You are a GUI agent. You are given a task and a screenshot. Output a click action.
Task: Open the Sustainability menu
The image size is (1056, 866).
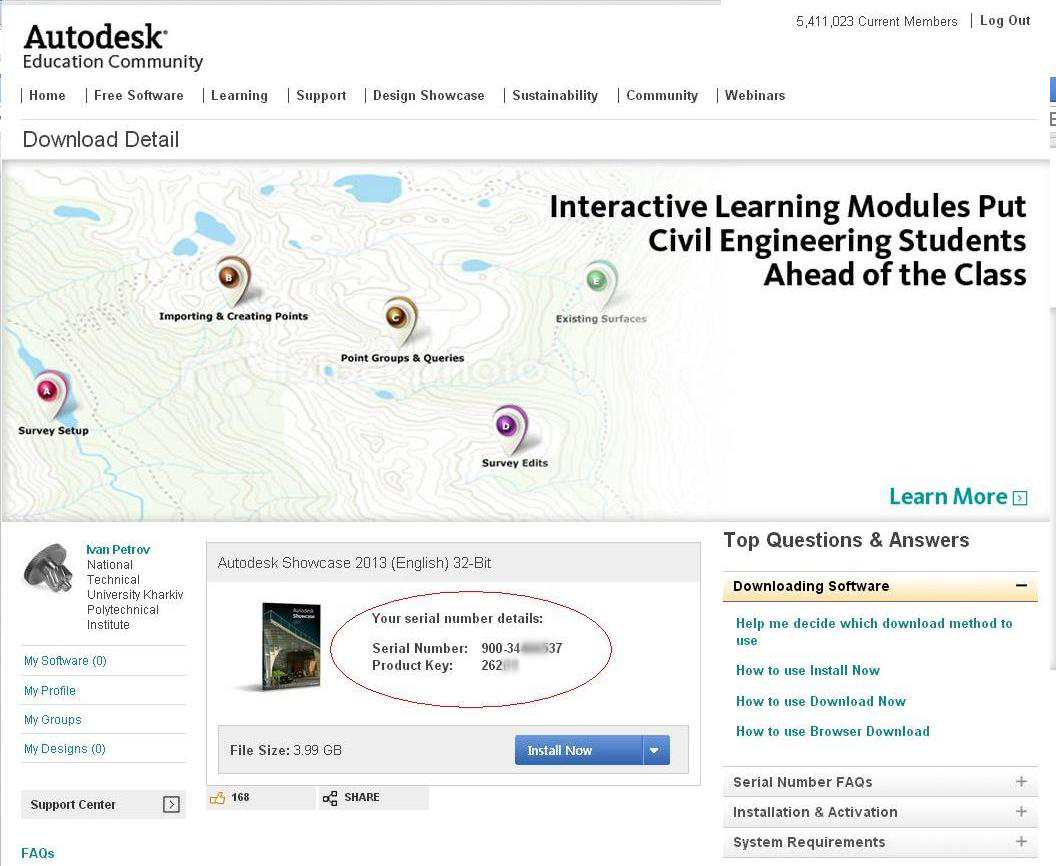pyautogui.click(x=555, y=96)
